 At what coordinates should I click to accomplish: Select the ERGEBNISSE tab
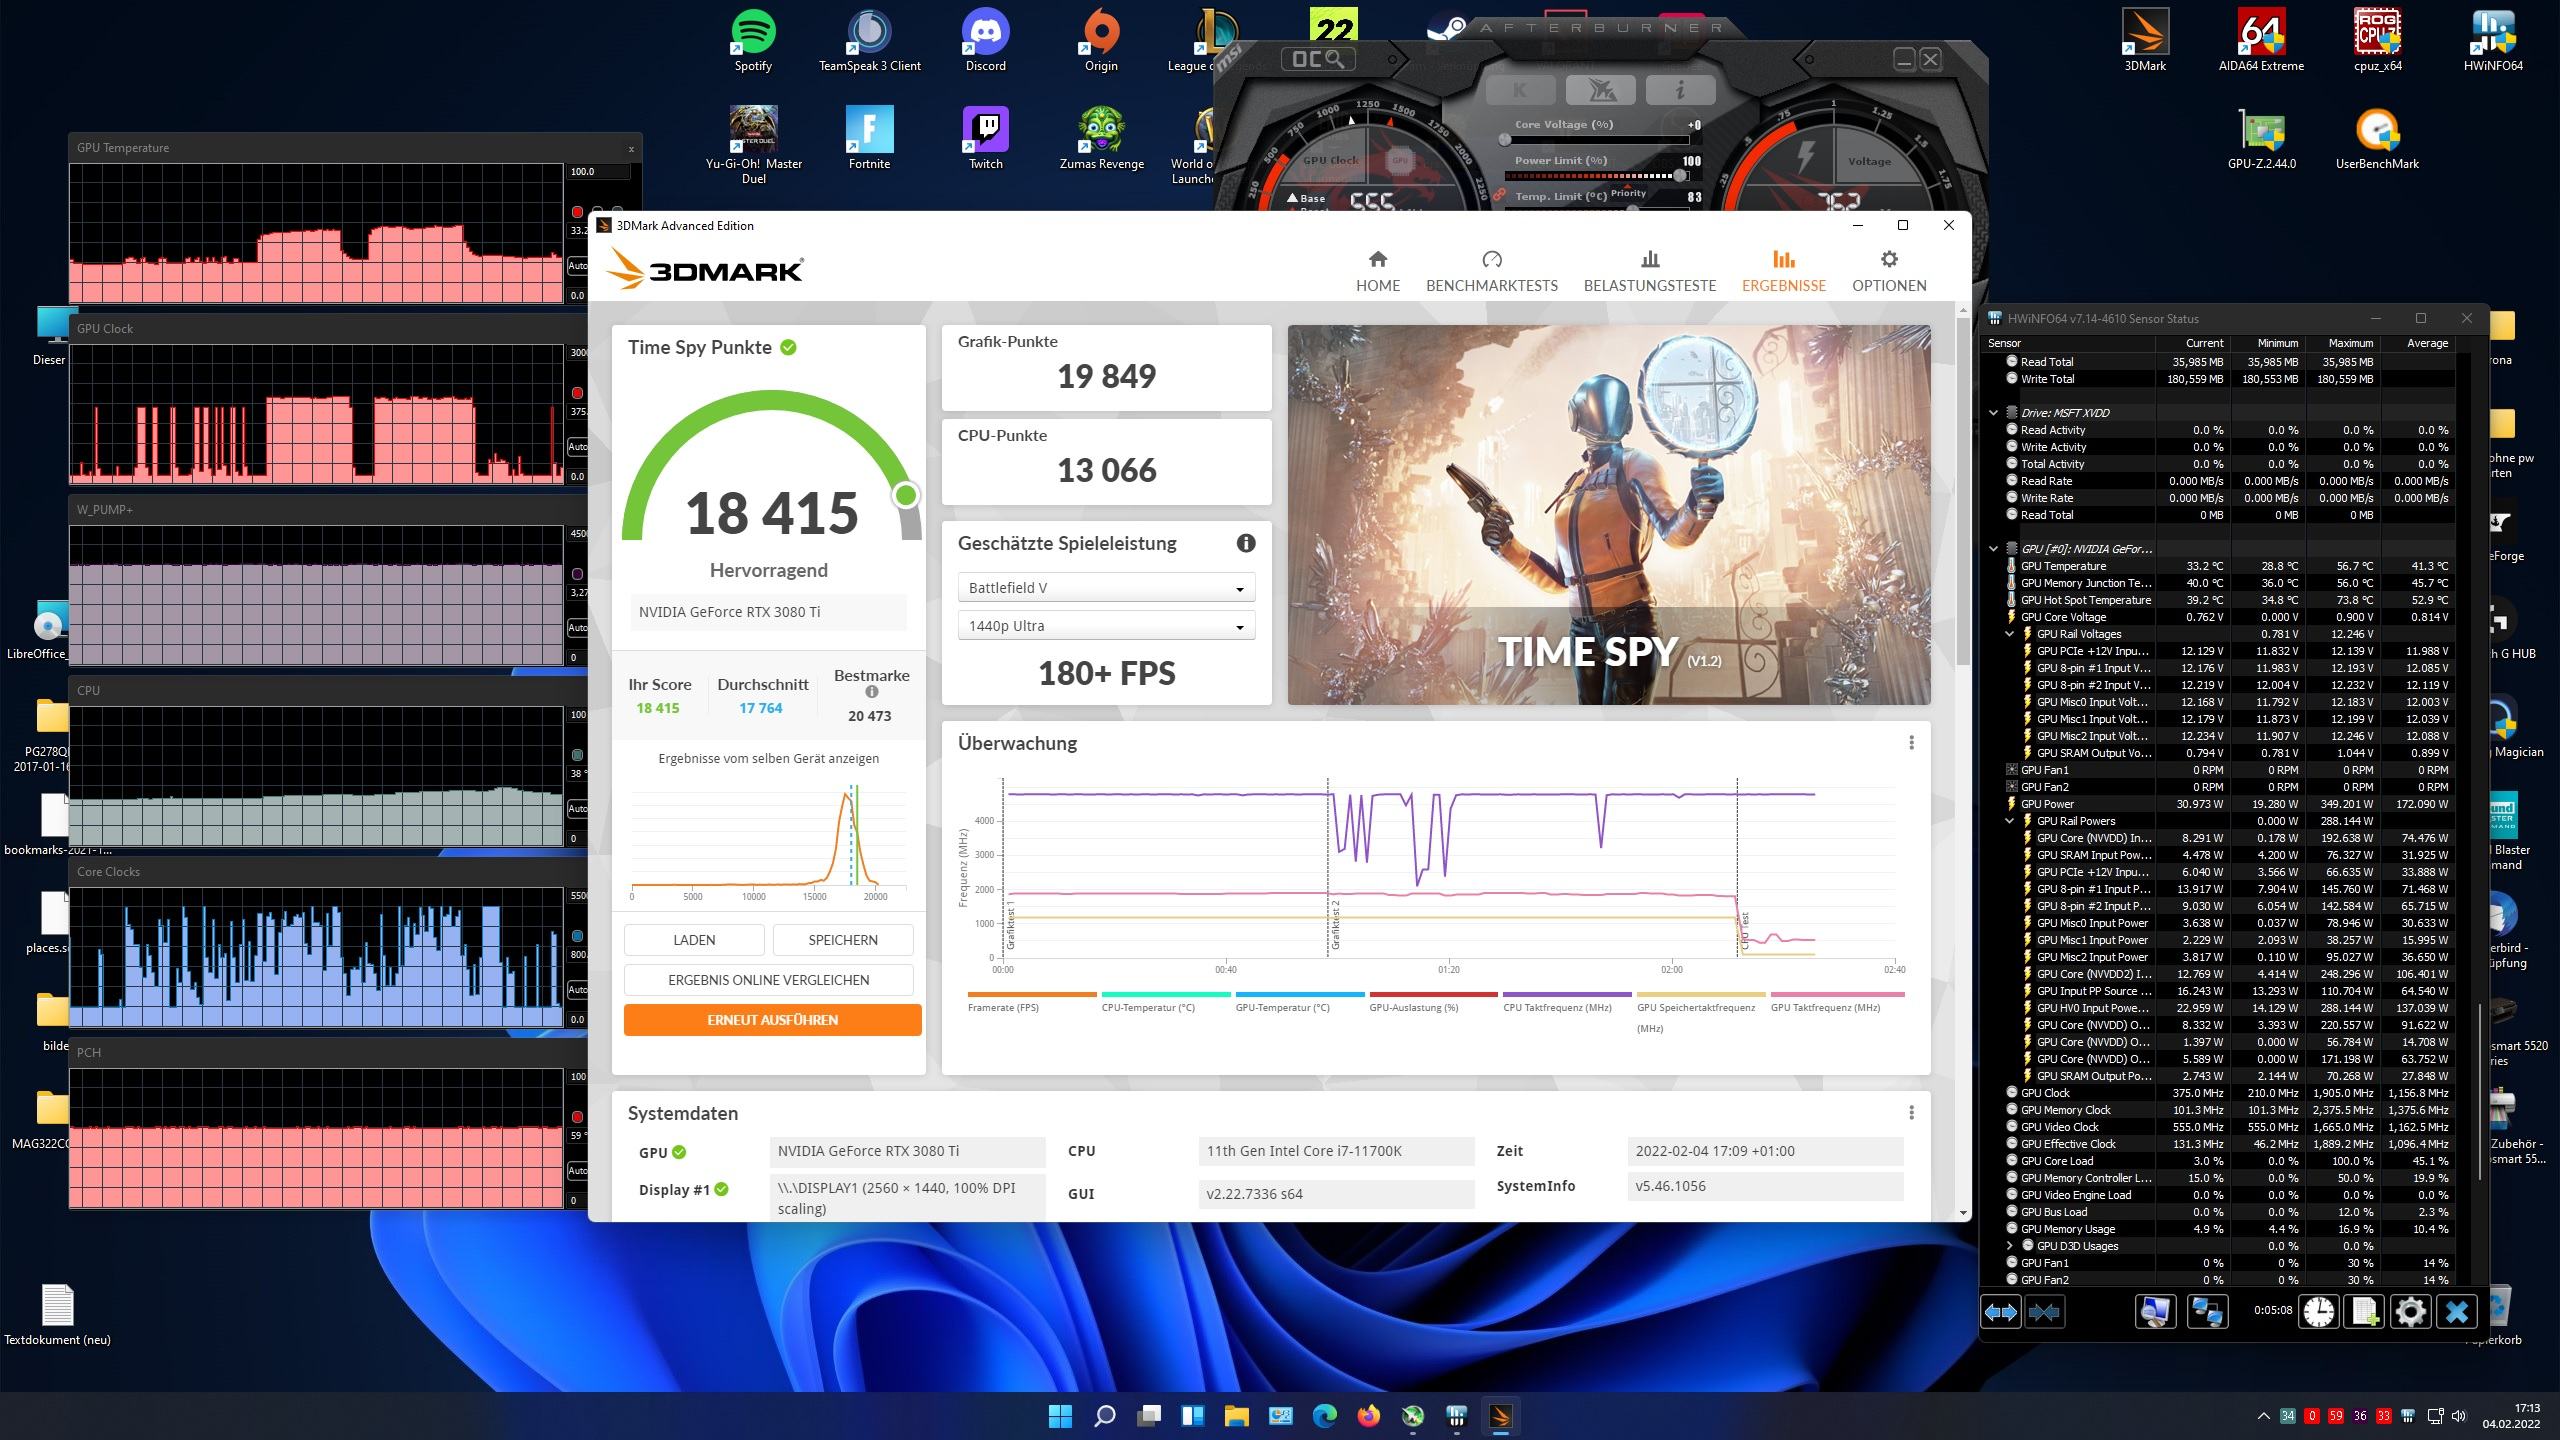point(1783,271)
